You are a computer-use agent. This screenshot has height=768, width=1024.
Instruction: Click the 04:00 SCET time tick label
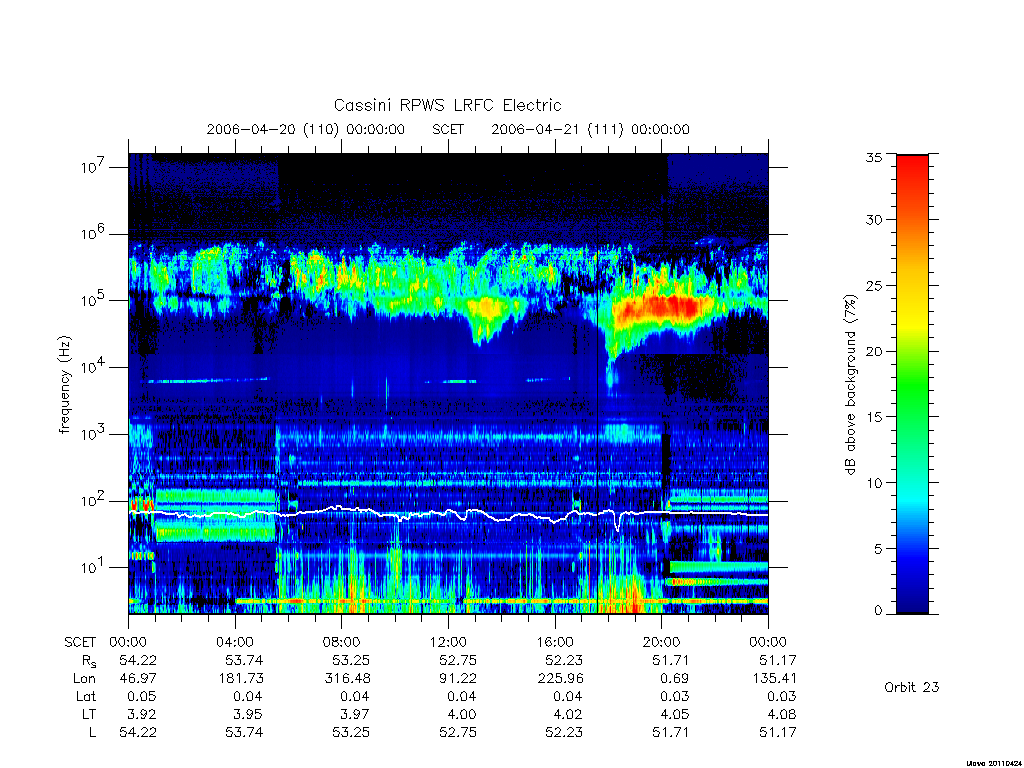pyautogui.click(x=235, y=642)
